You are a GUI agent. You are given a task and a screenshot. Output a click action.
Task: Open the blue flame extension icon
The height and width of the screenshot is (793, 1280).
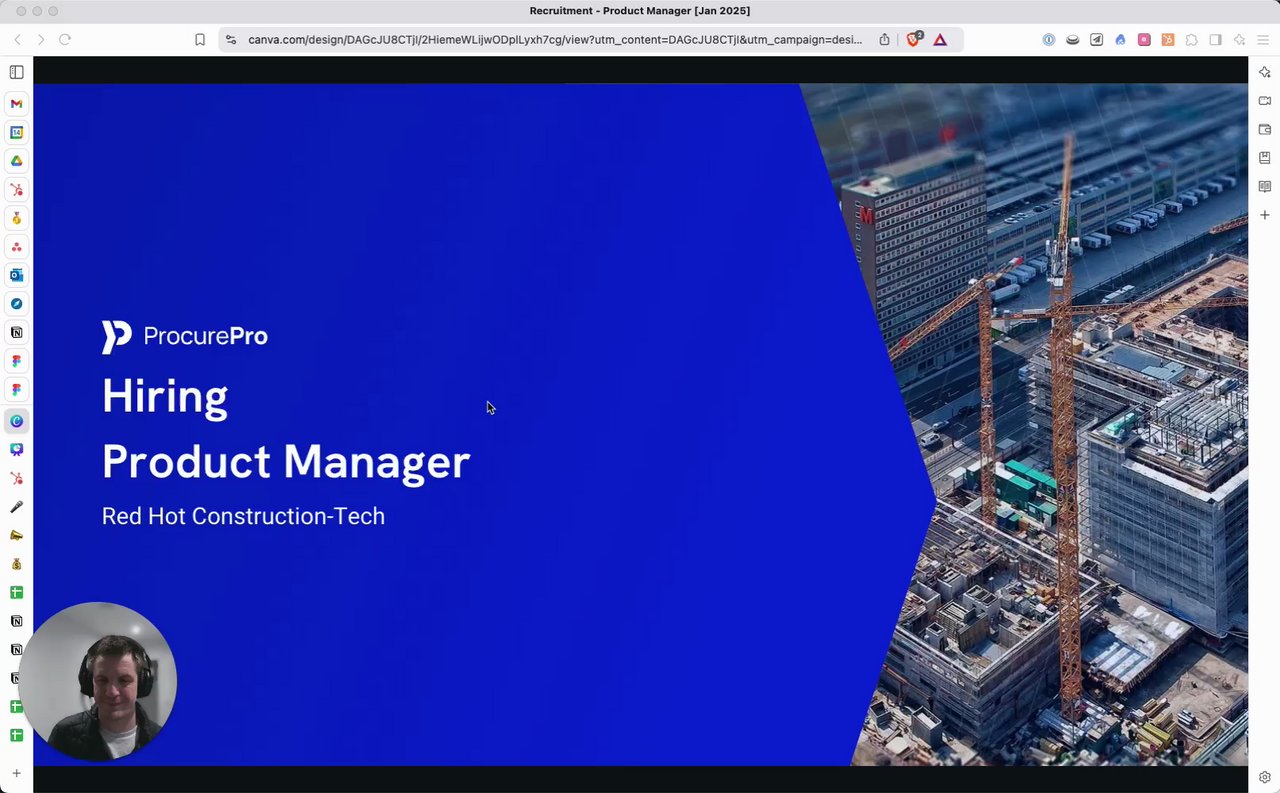(1120, 39)
